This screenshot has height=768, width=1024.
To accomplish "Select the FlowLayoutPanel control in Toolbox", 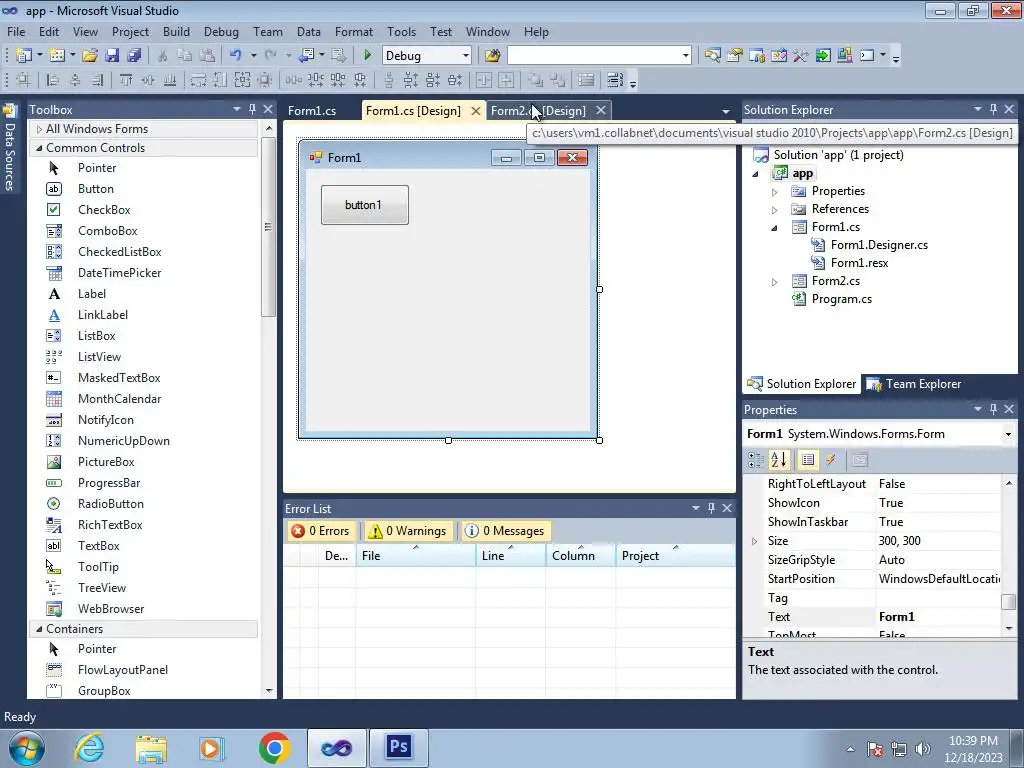I will (x=122, y=670).
